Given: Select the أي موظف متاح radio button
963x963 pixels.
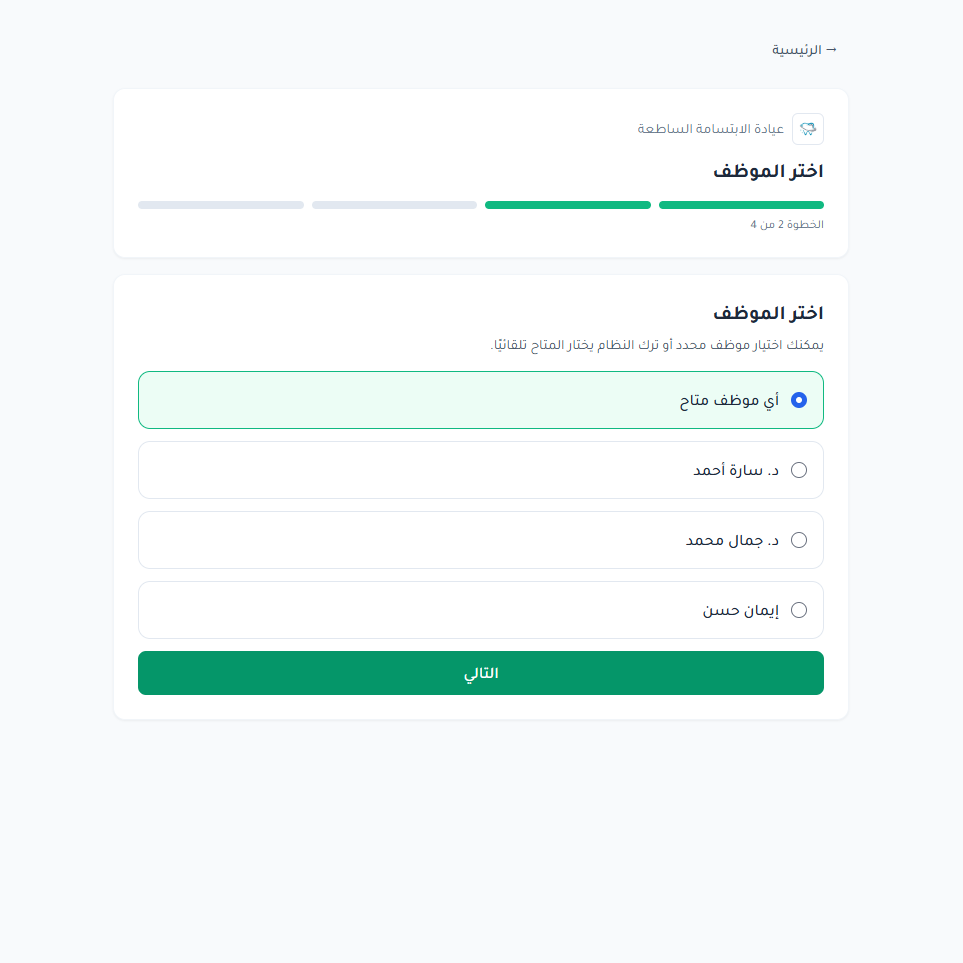Looking at the screenshot, I should [x=798, y=400].
